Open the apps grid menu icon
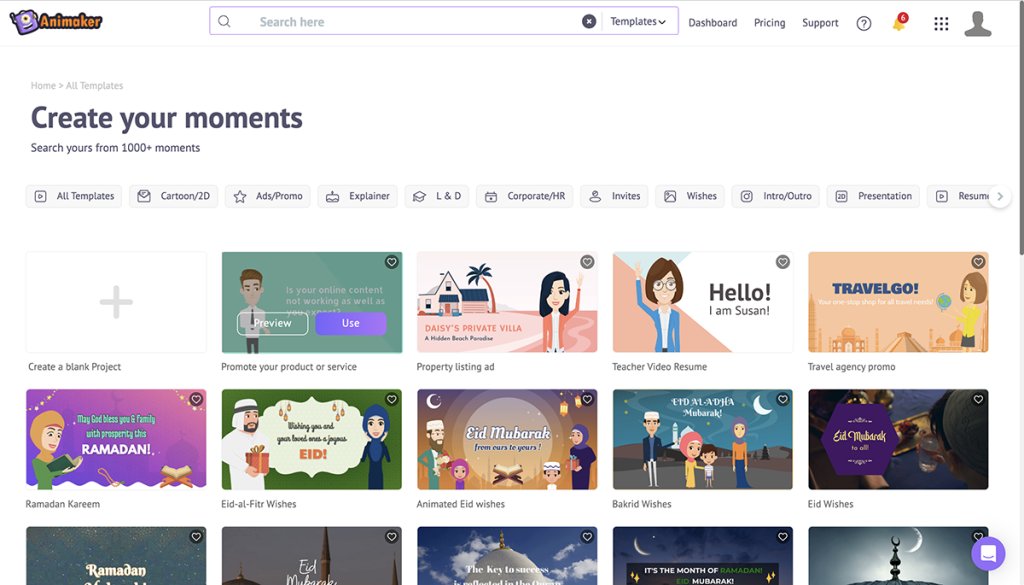 click(x=941, y=24)
